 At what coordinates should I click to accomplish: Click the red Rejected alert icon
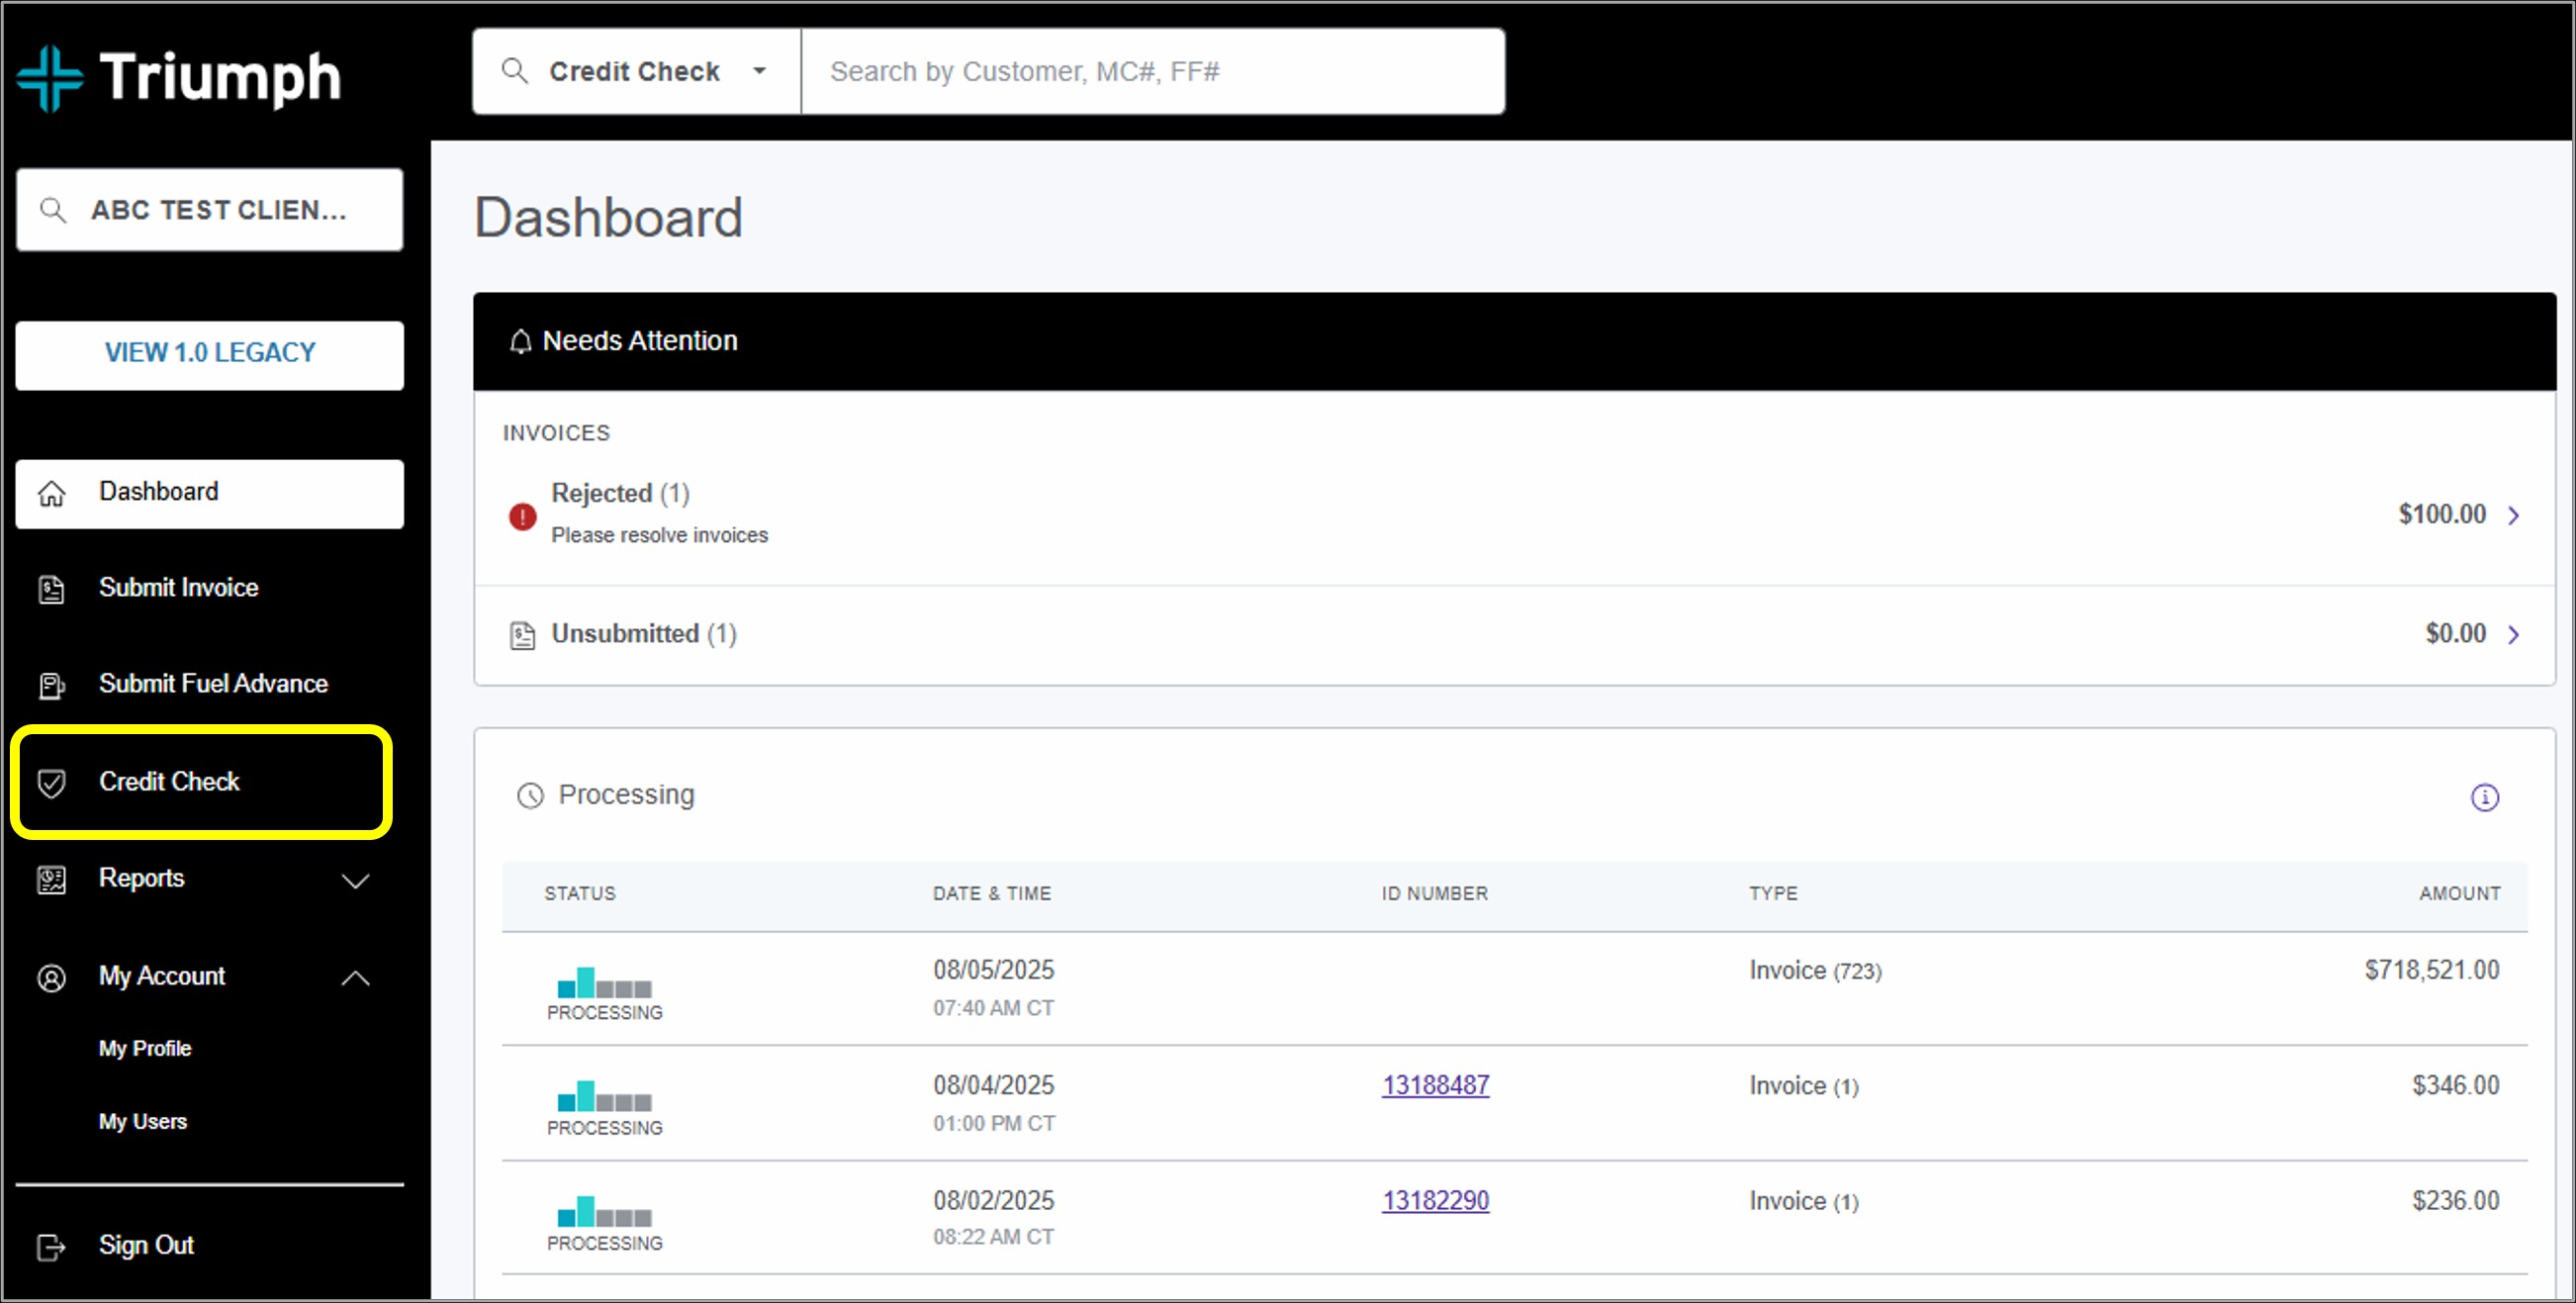click(522, 516)
